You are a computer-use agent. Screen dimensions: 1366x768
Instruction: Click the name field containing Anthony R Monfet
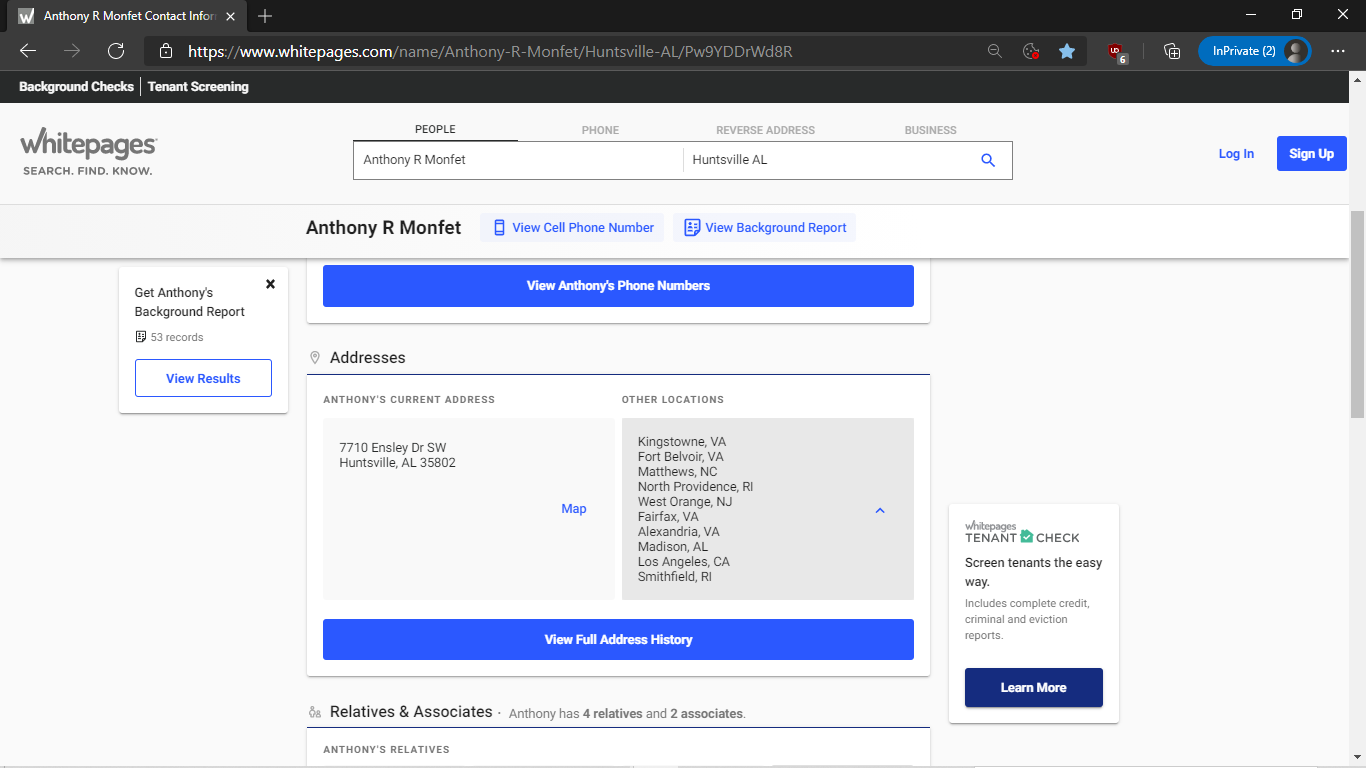pos(518,160)
